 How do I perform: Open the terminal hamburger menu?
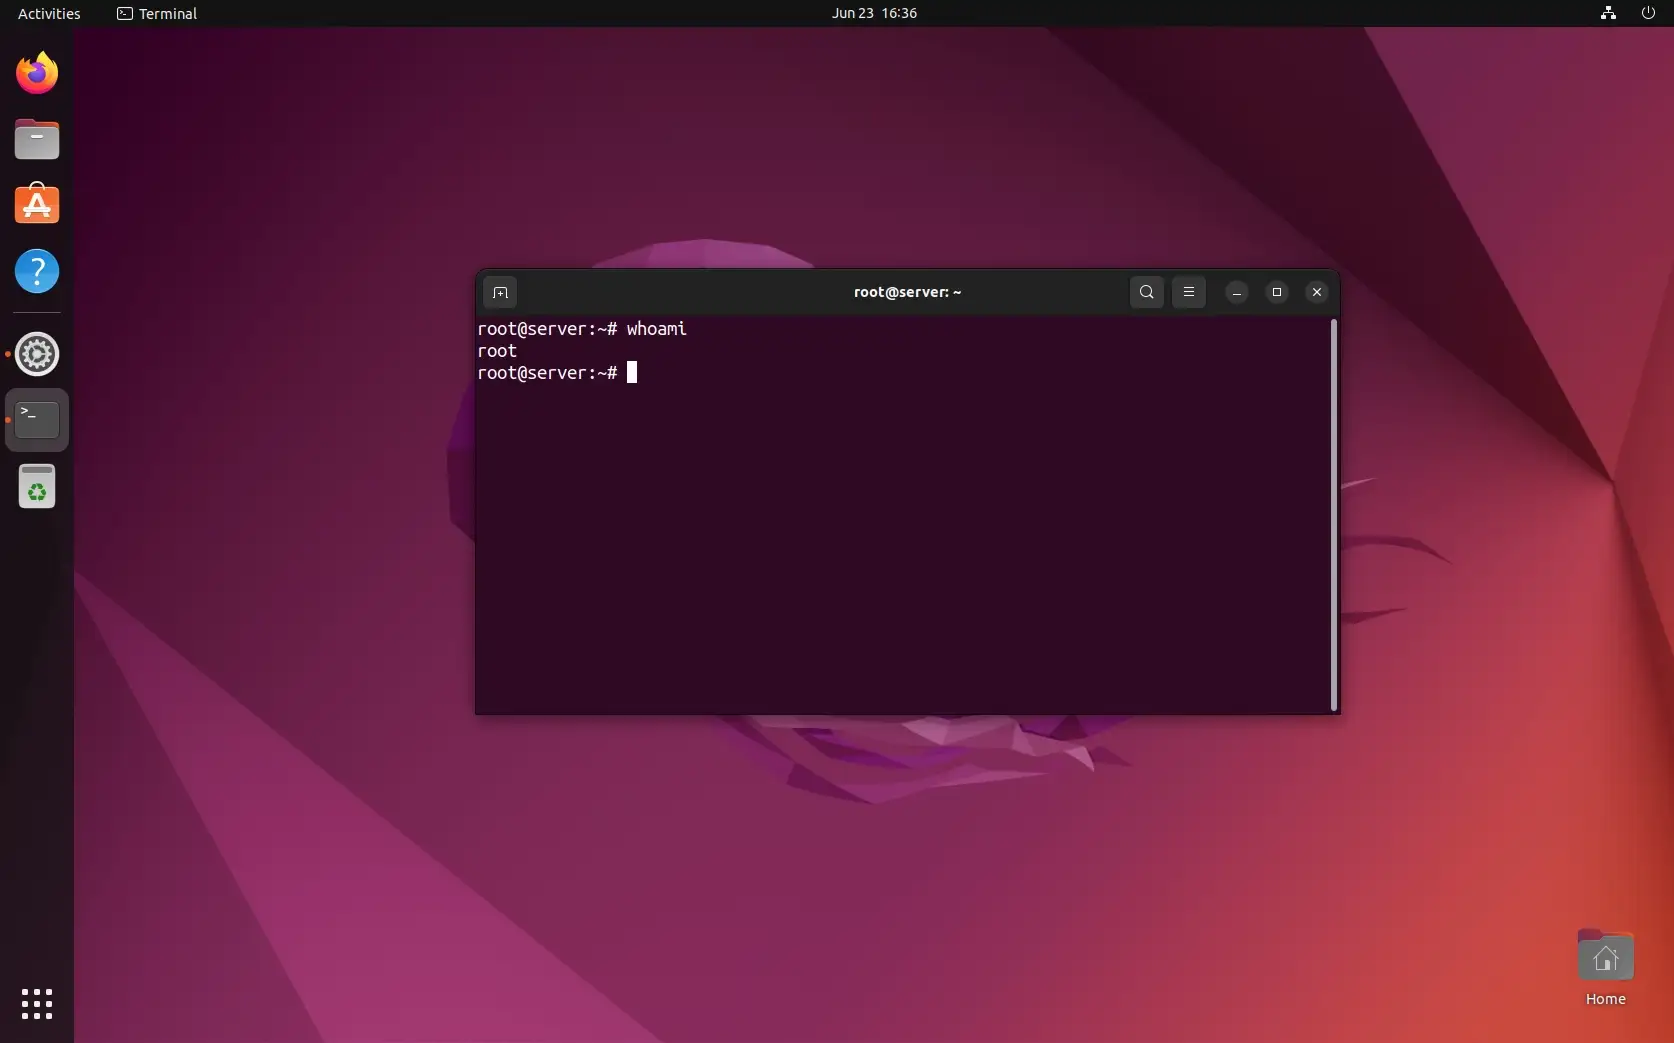pos(1189,292)
